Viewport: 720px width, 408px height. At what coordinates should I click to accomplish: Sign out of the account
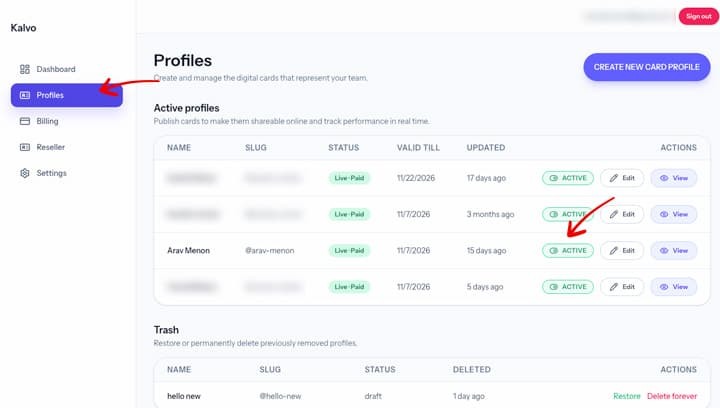(698, 16)
